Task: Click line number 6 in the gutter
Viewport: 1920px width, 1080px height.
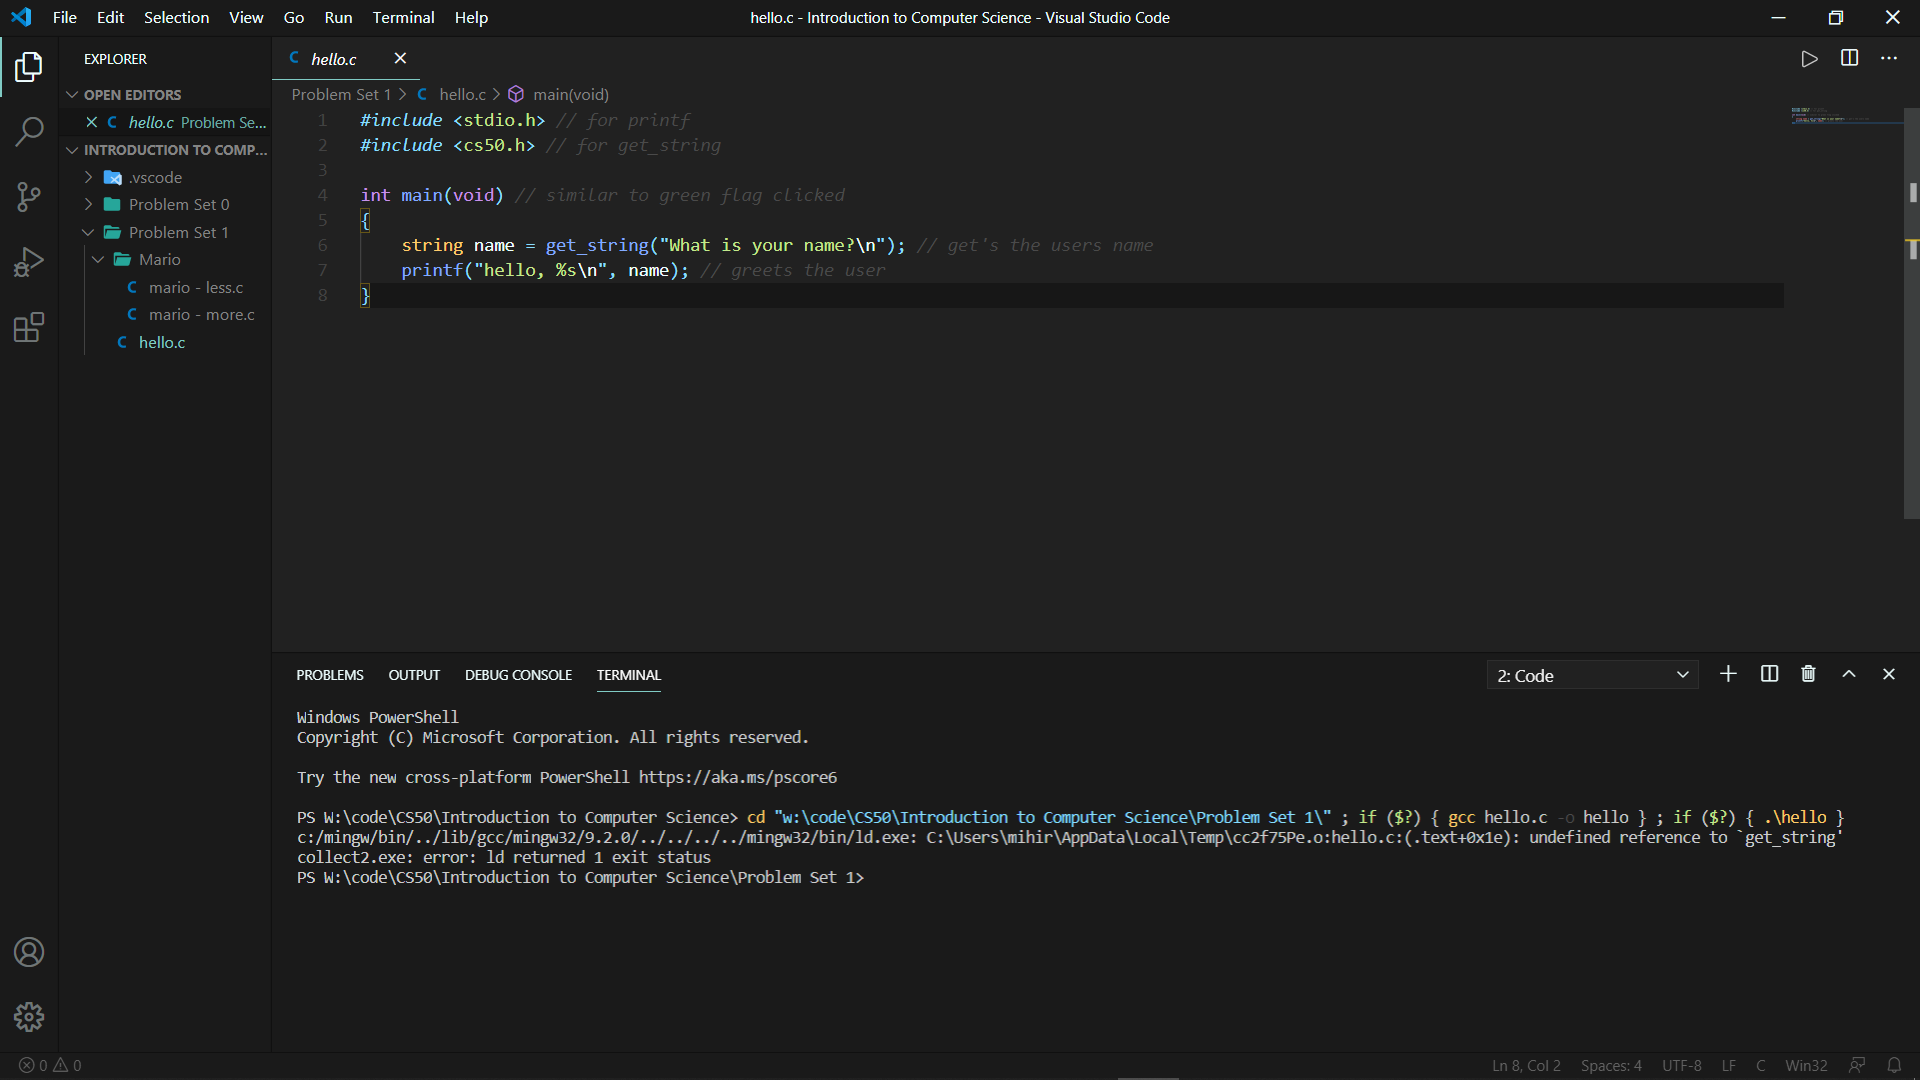Action: 322,245
